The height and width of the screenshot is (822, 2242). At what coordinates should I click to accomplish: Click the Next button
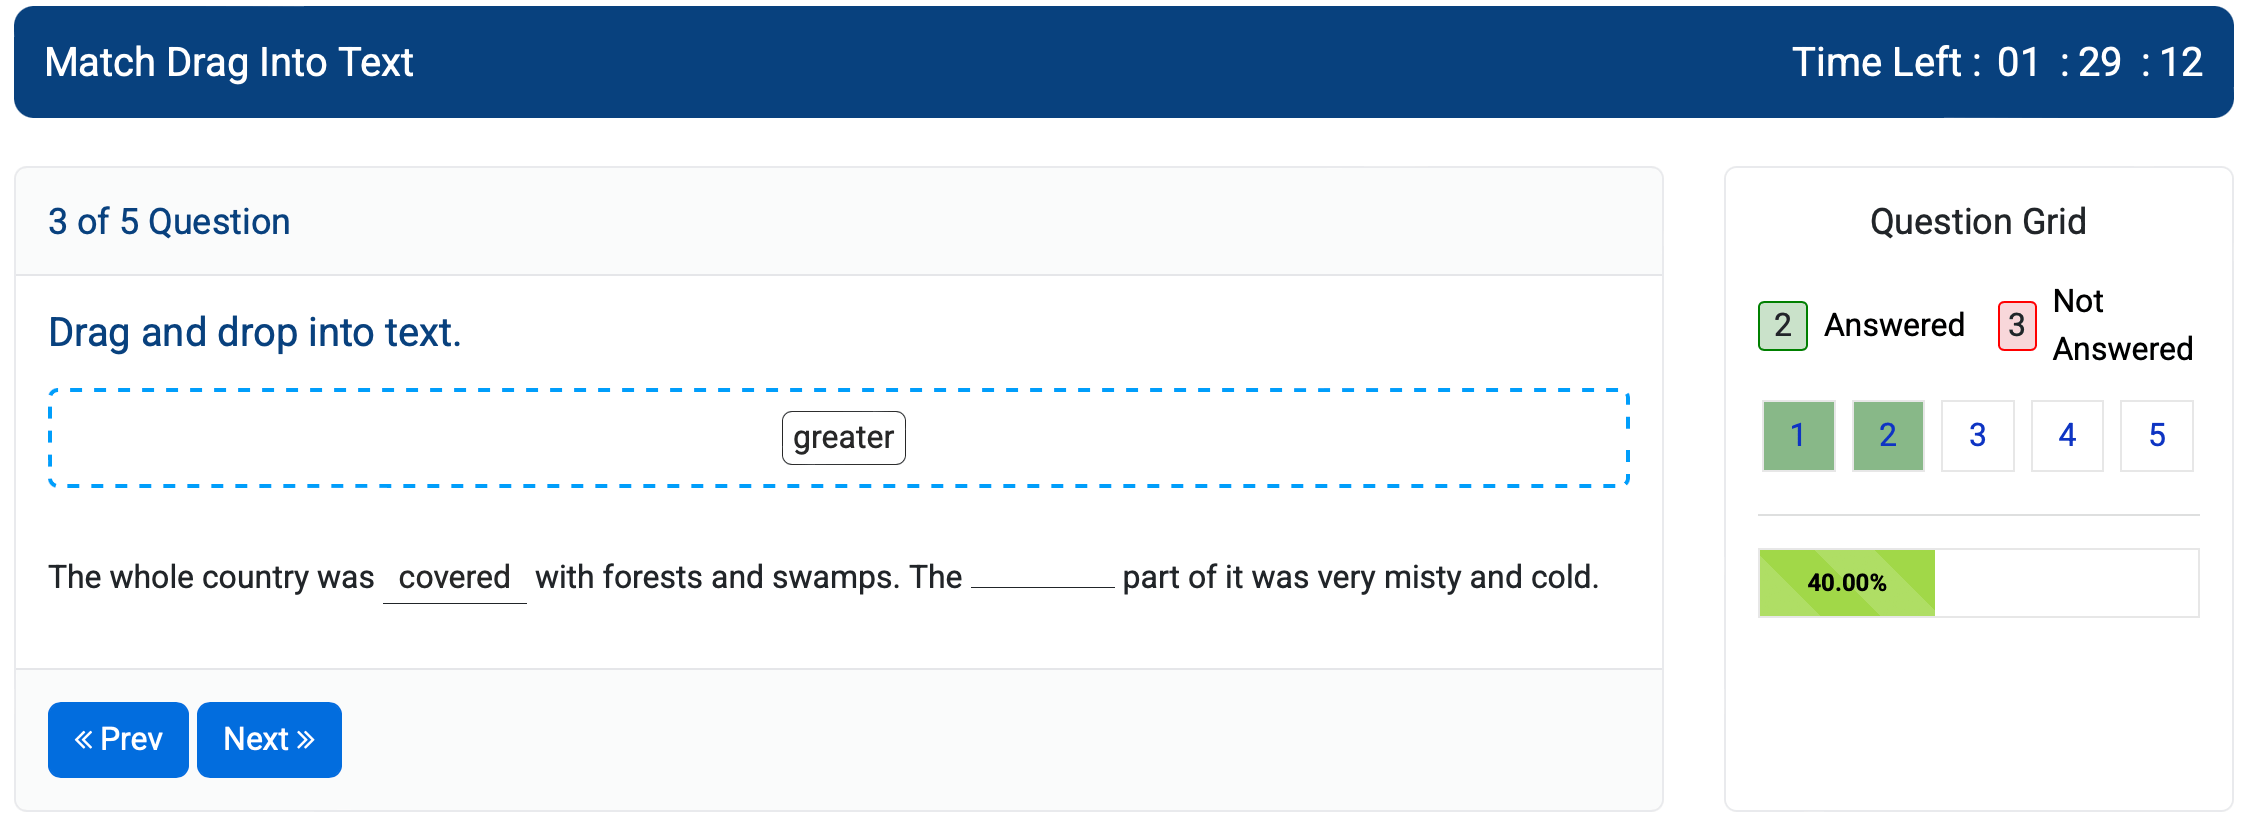click(x=269, y=739)
